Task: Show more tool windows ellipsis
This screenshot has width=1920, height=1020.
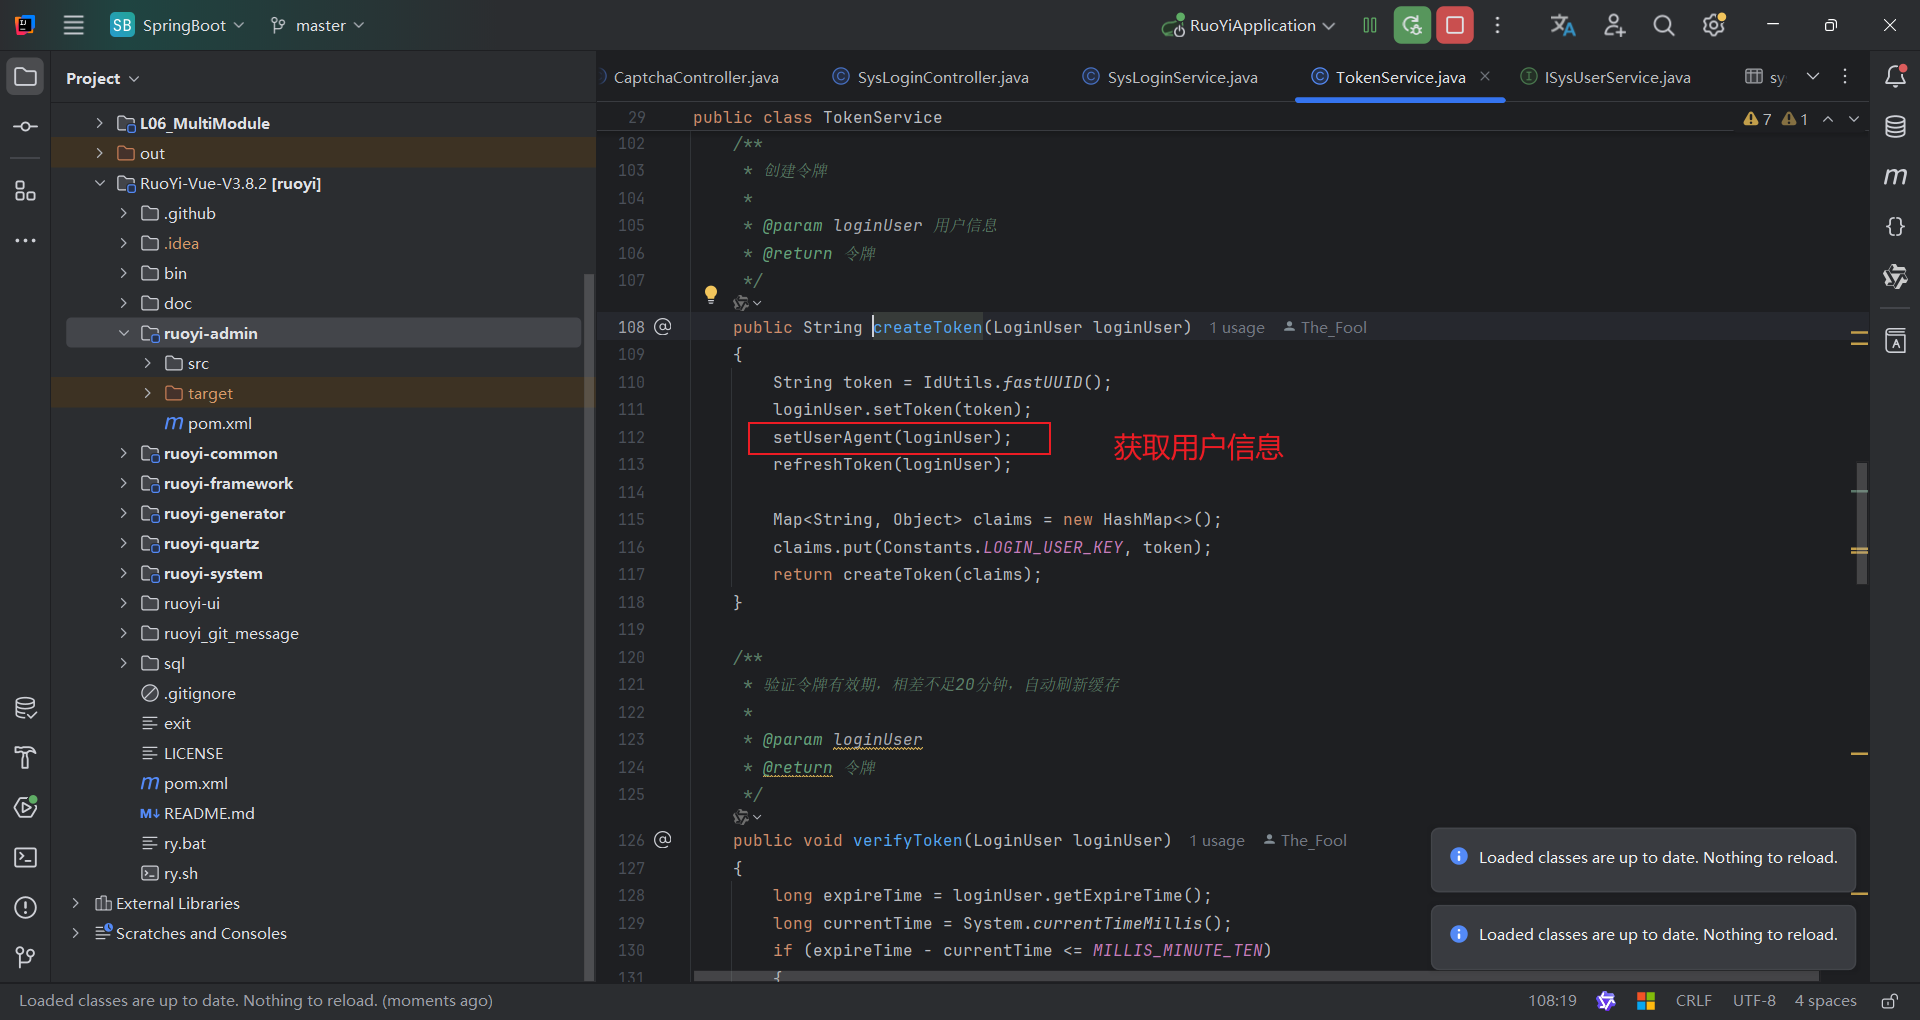Action: 26,241
